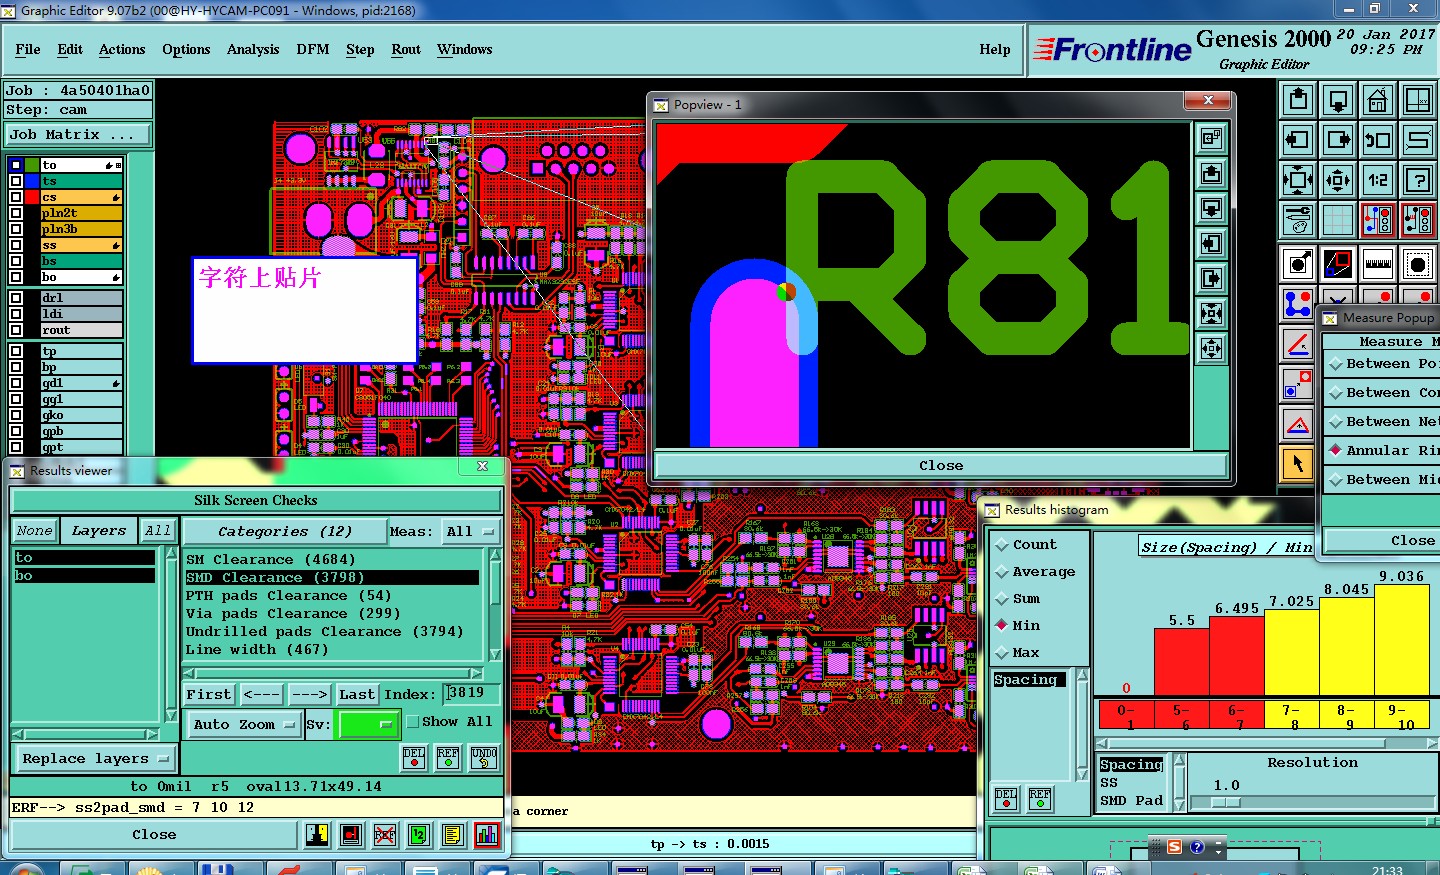This screenshot has width=1440, height=875.
Task: Select the Average radio option
Action: point(1002,572)
